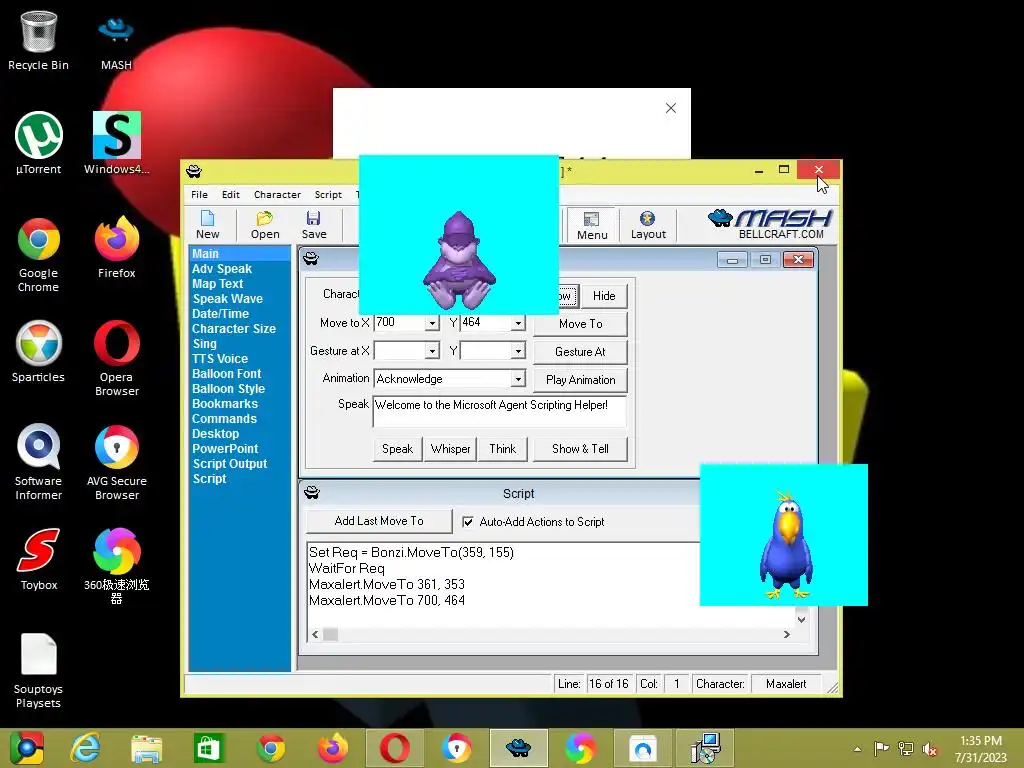Select Map Text in the sidebar
This screenshot has height=768, width=1024.
coord(240,283)
